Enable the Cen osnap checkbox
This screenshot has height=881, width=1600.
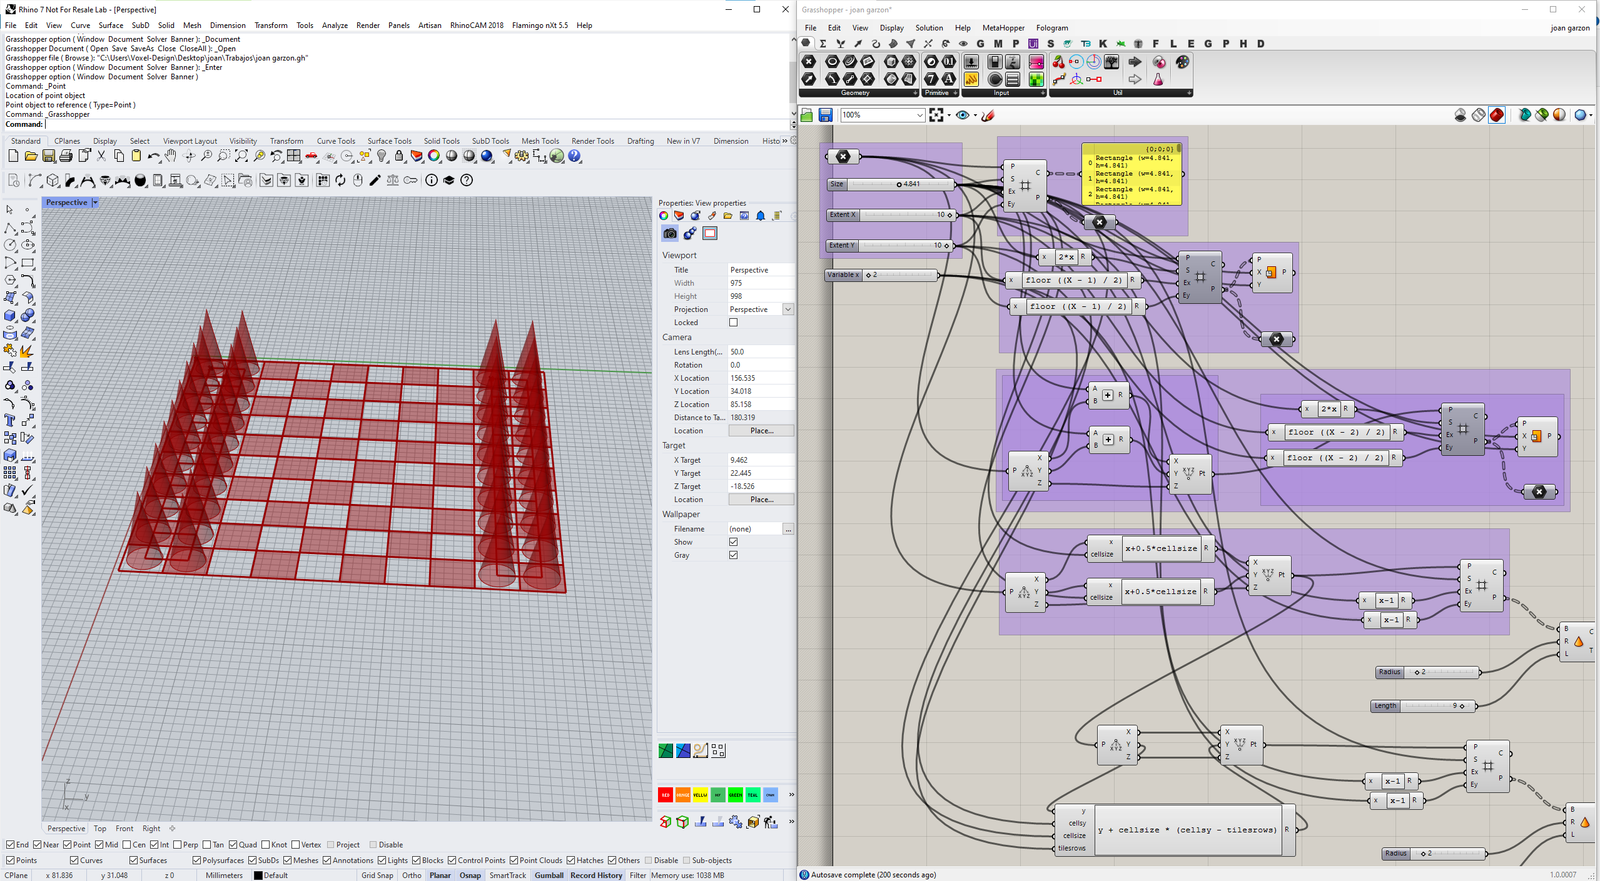[x=127, y=844]
